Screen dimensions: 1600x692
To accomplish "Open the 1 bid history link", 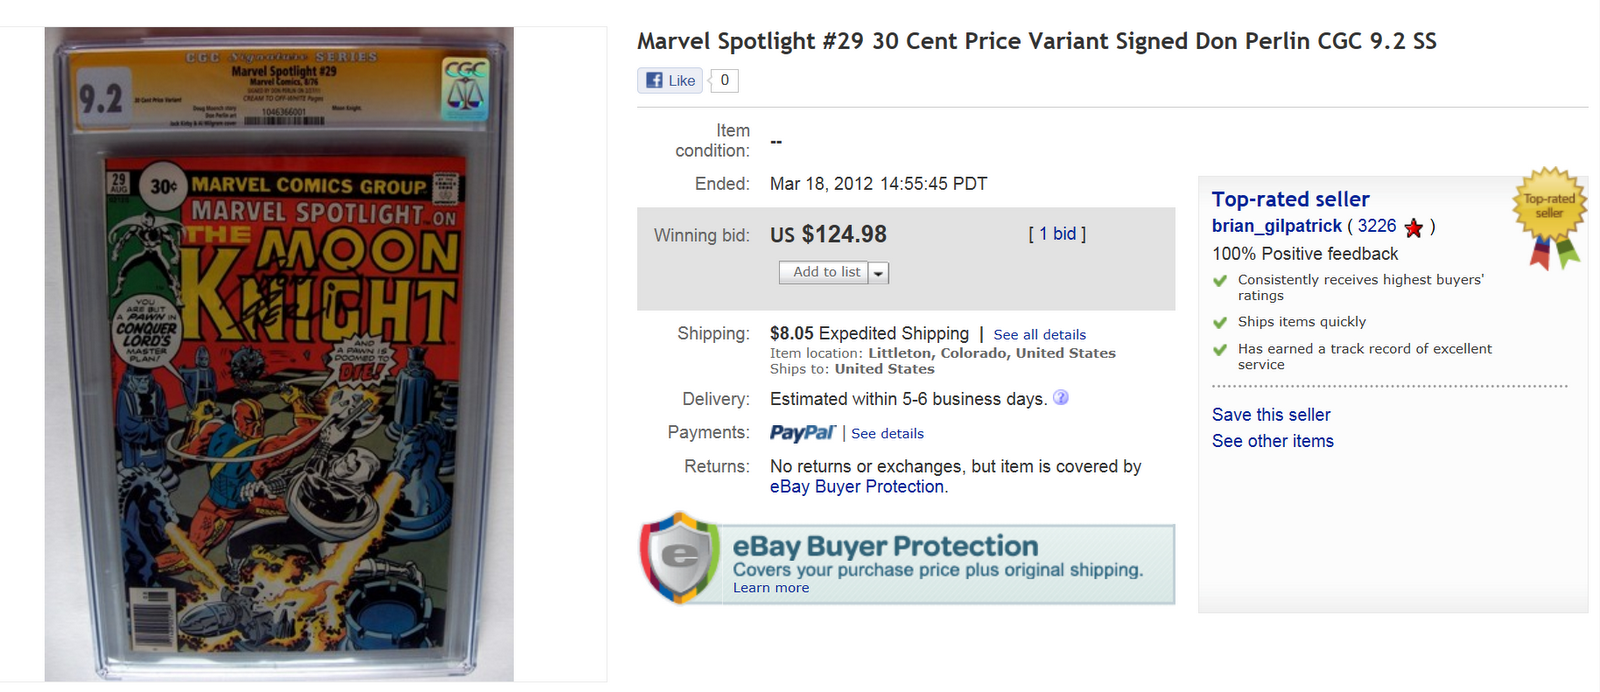I will pyautogui.click(x=1057, y=234).
